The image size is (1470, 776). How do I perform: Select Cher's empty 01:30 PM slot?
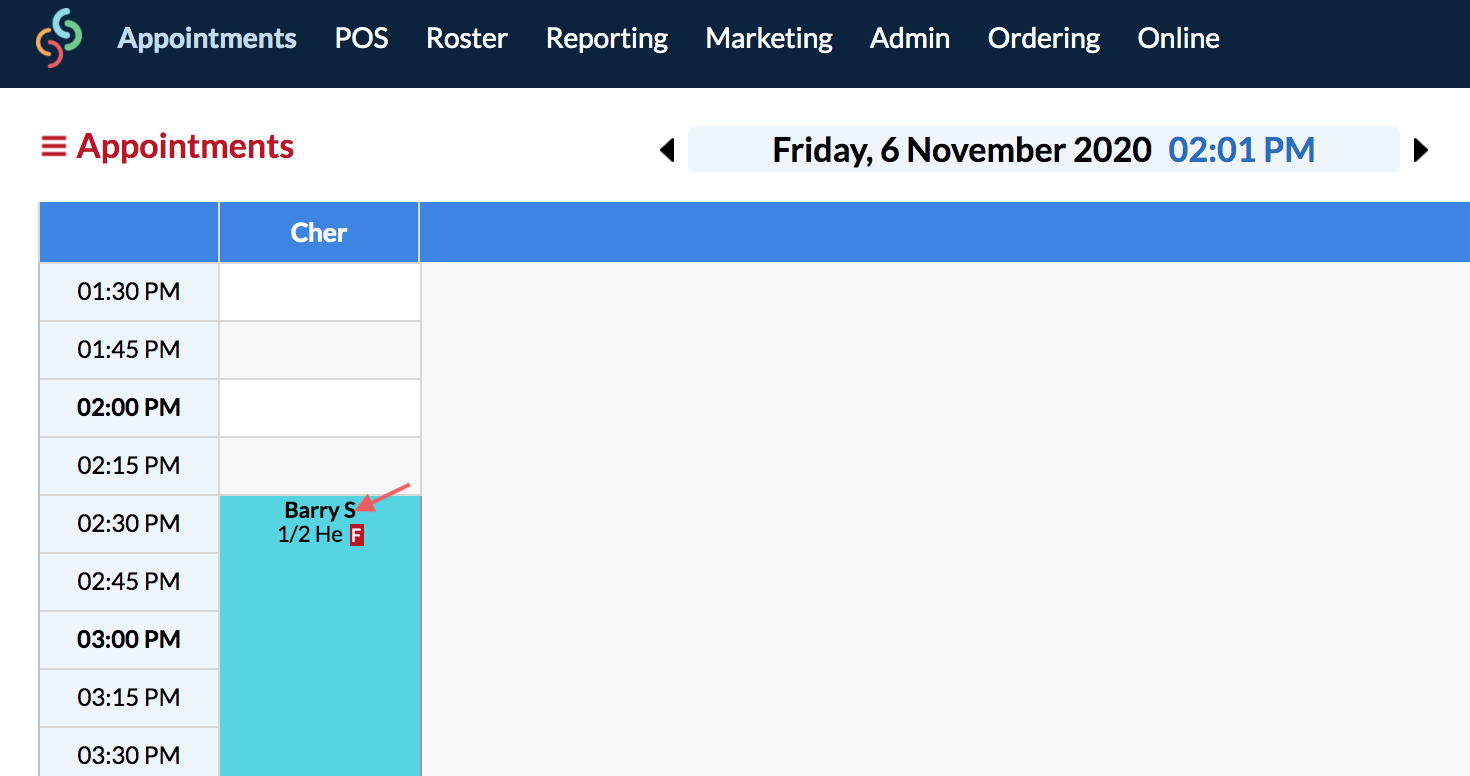320,292
